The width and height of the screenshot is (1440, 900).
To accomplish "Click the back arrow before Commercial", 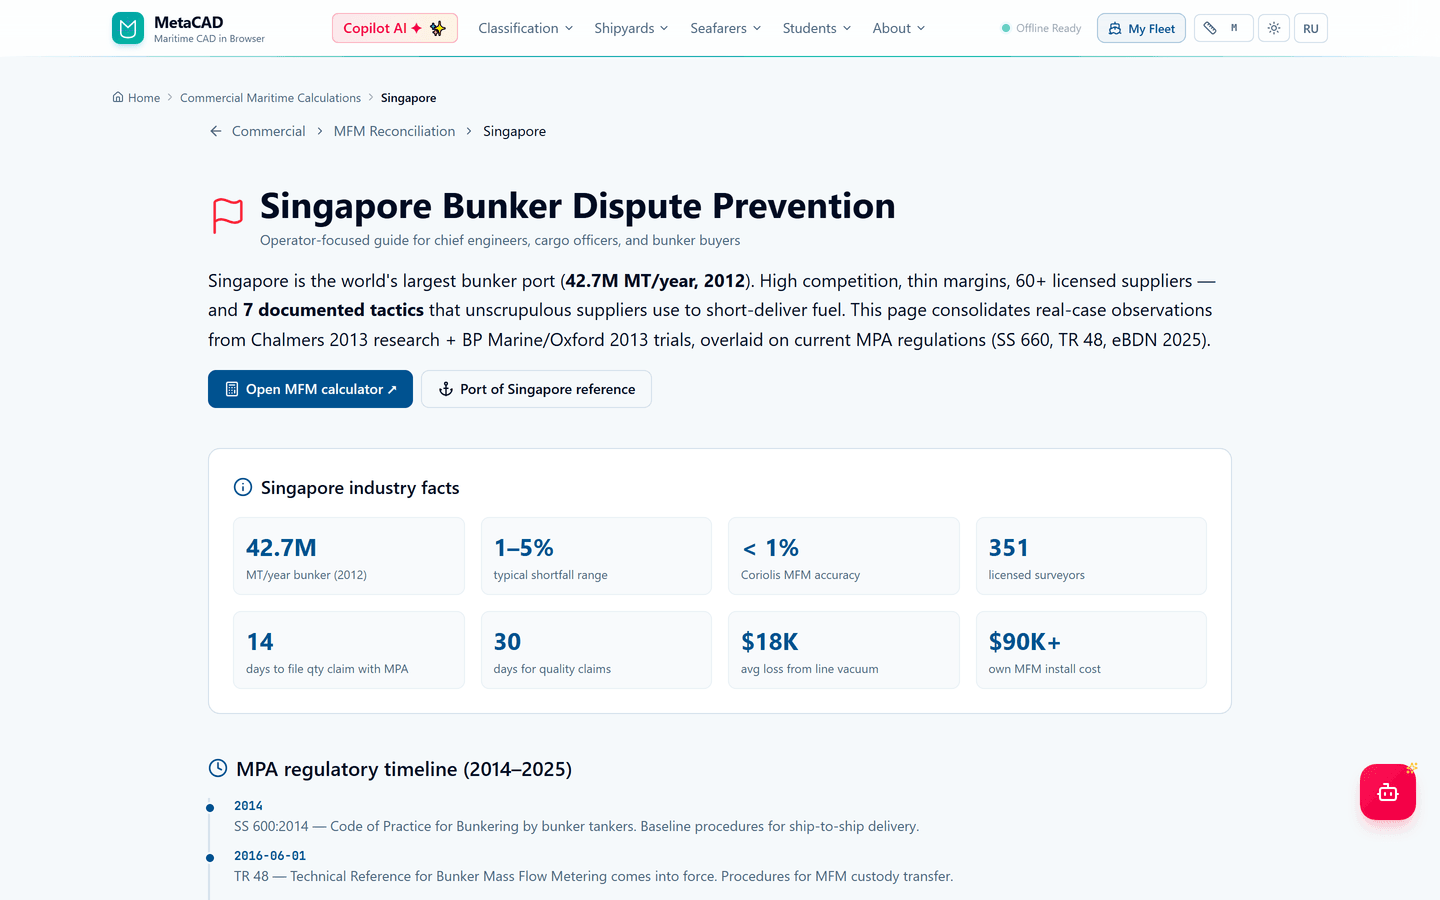I will pos(216,131).
